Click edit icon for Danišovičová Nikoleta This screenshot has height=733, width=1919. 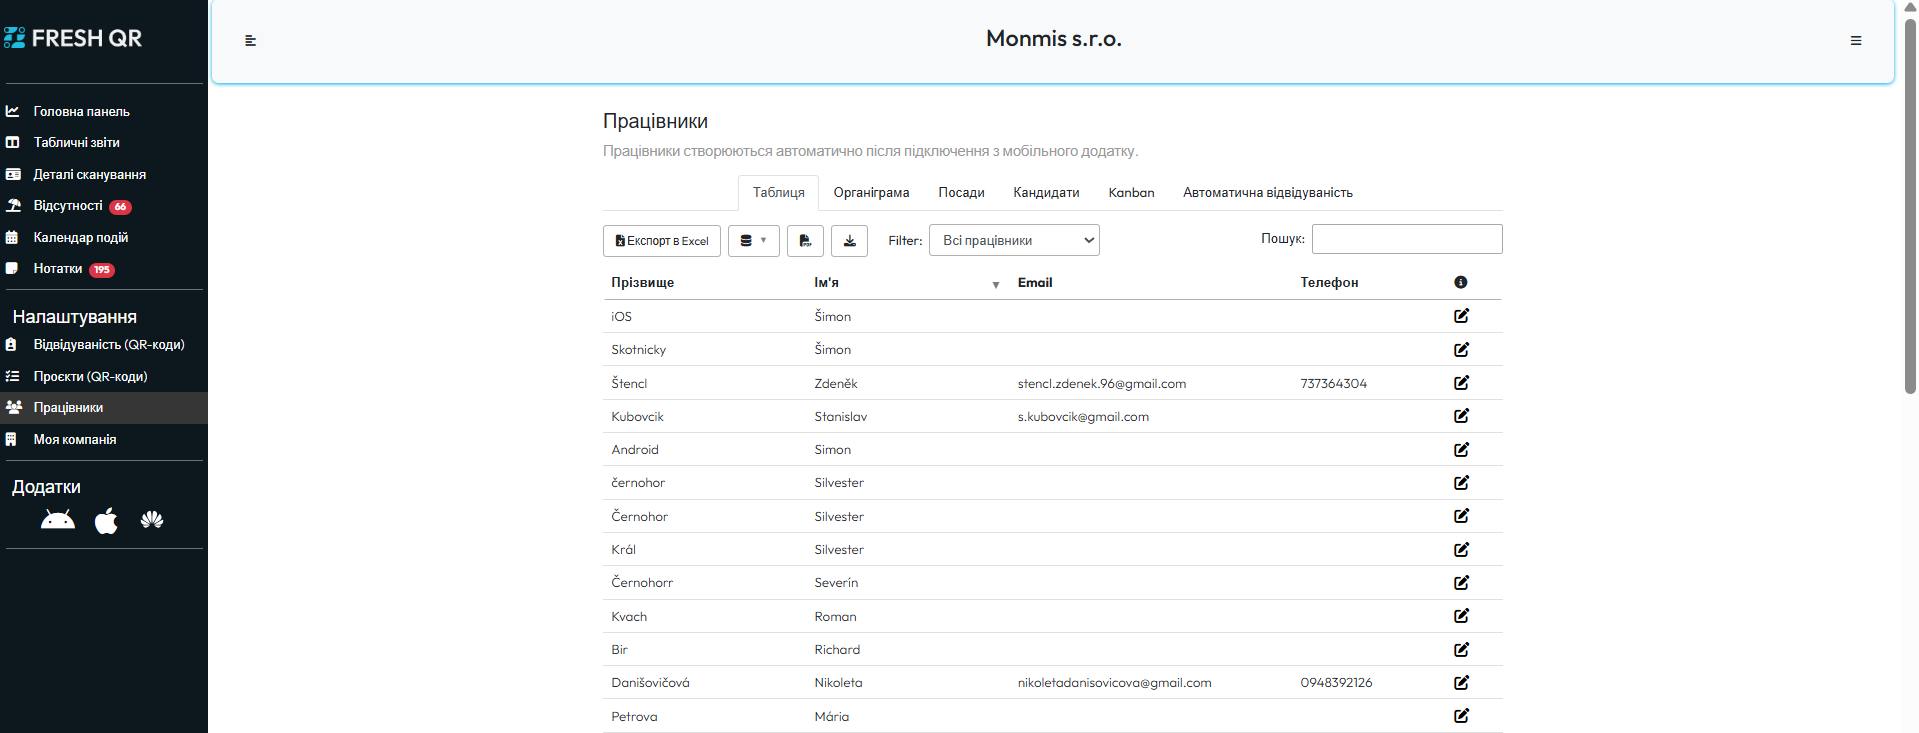pyautogui.click(x=1461, y=683)
